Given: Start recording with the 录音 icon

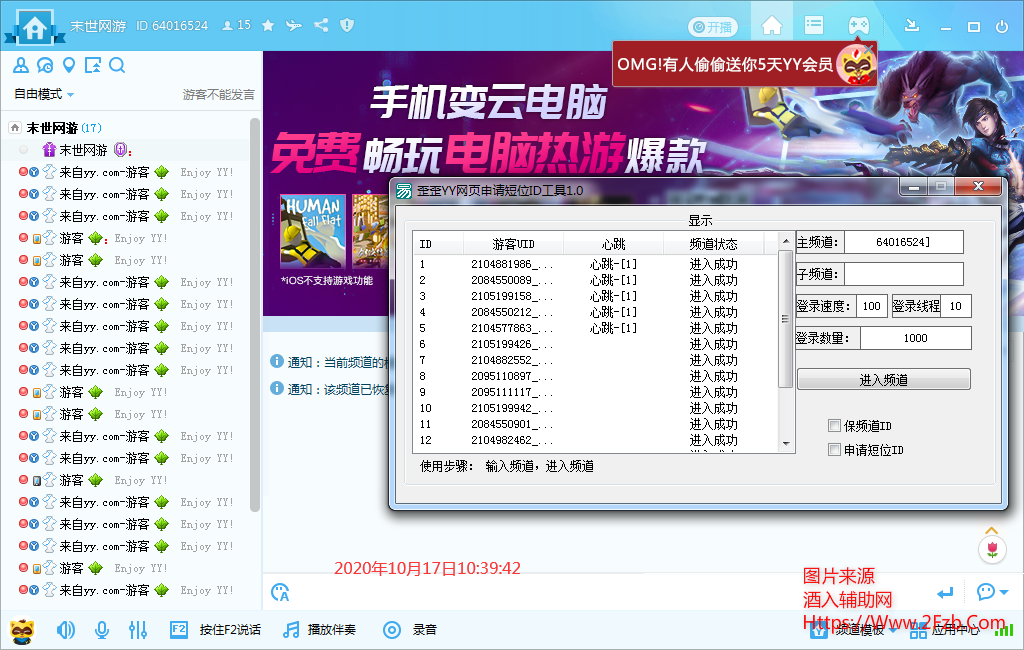Looking at the screenshot, I should pyautogui.click(x=391, y=630).
